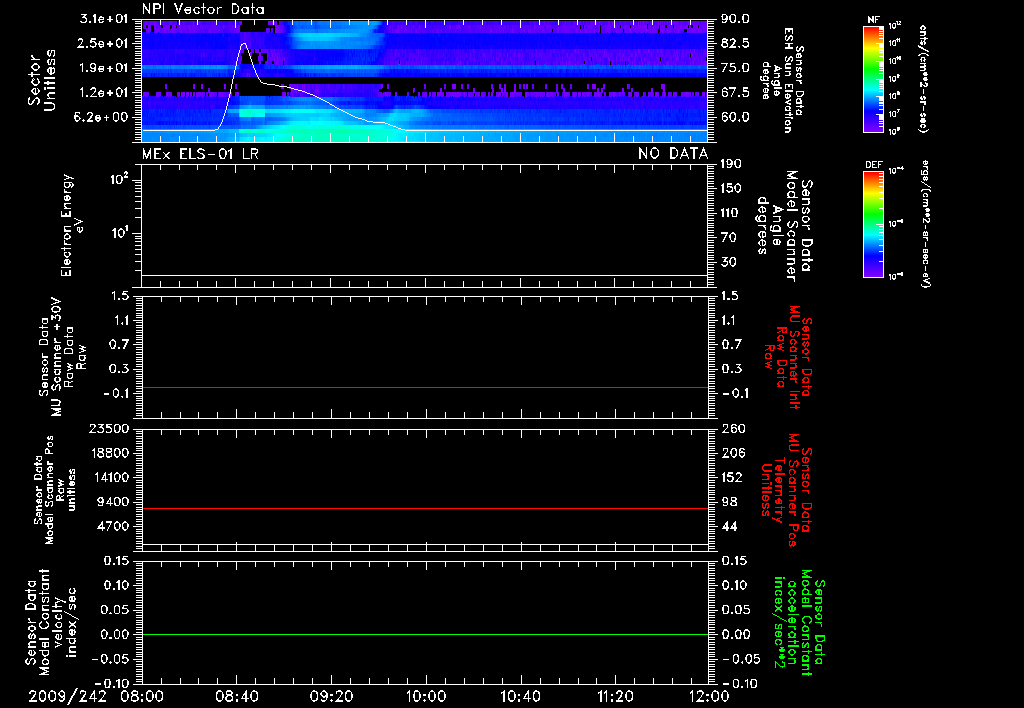
Task: Click the '10:00' time axis label
Action: [x=425, y=696]
